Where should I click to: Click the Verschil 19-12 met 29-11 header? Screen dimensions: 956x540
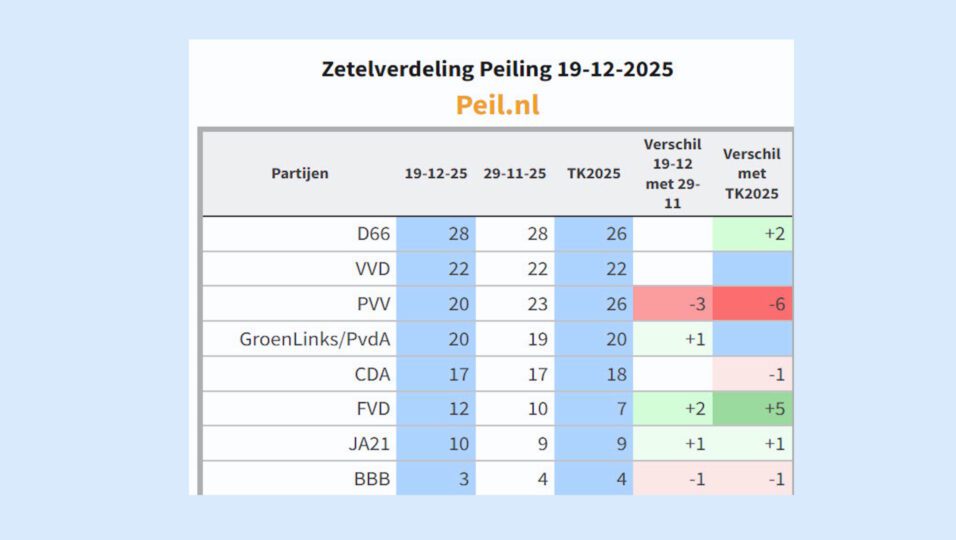(672, 173)
